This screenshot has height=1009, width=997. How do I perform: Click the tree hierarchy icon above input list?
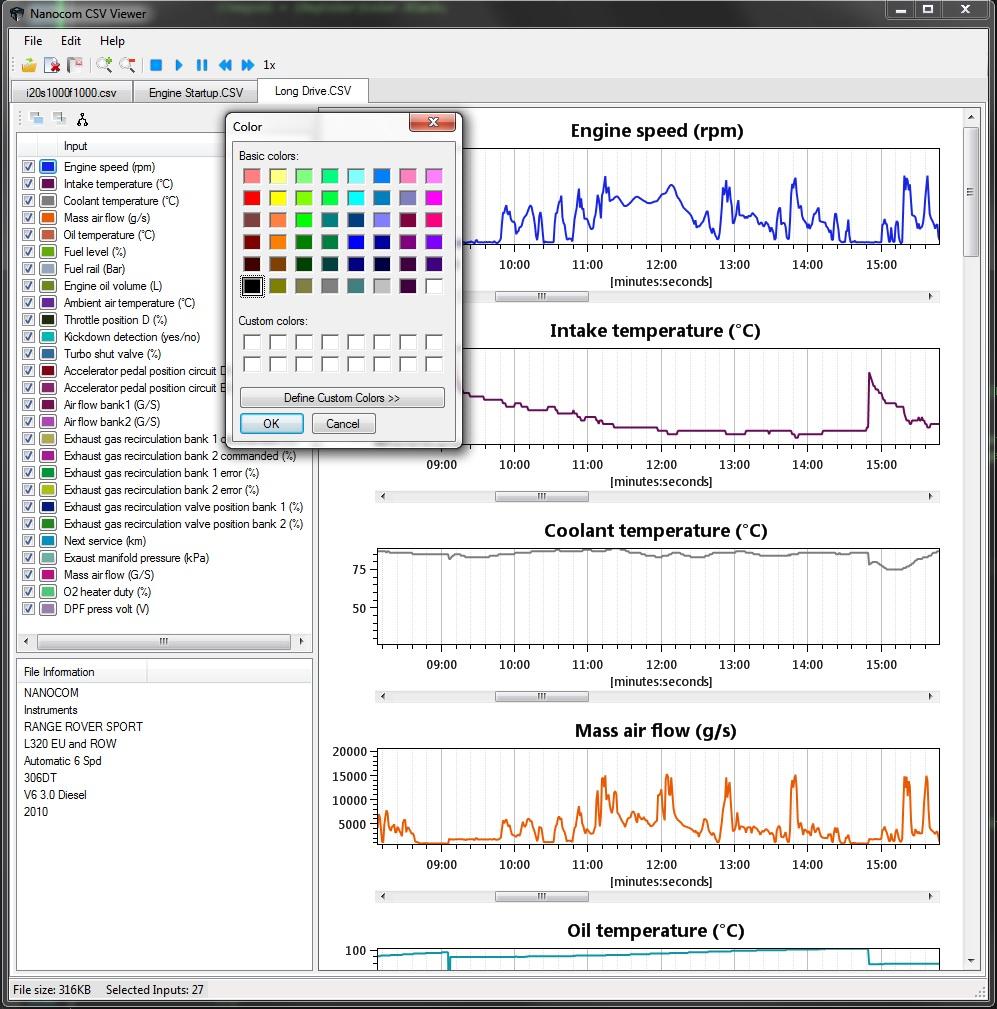(82, 119)
